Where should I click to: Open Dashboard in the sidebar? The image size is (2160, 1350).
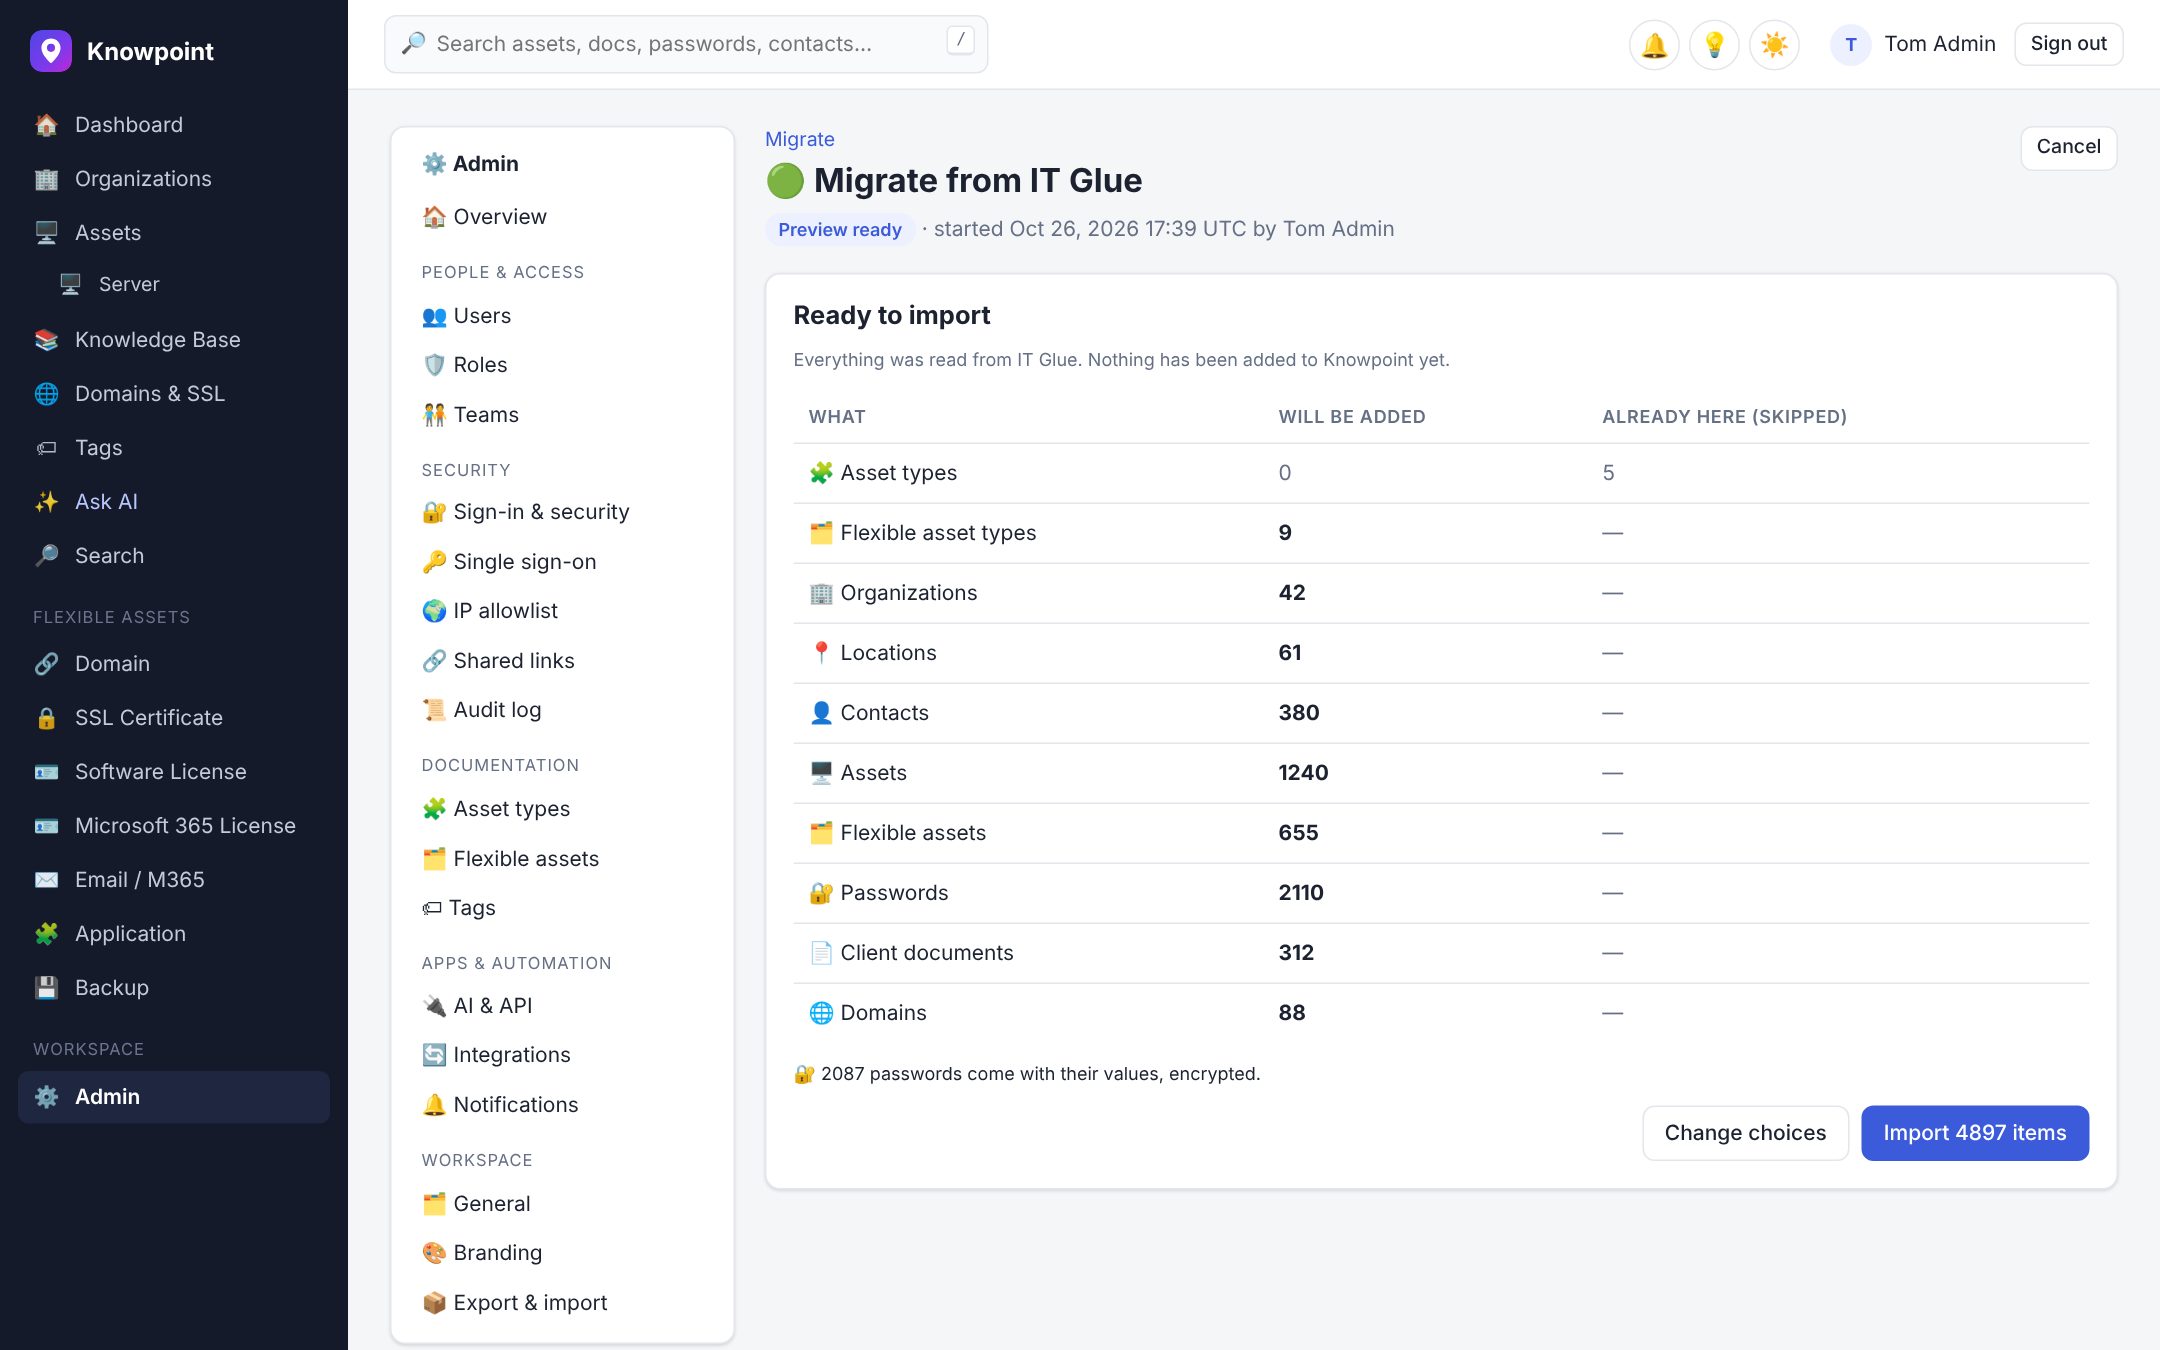(174, 125)
